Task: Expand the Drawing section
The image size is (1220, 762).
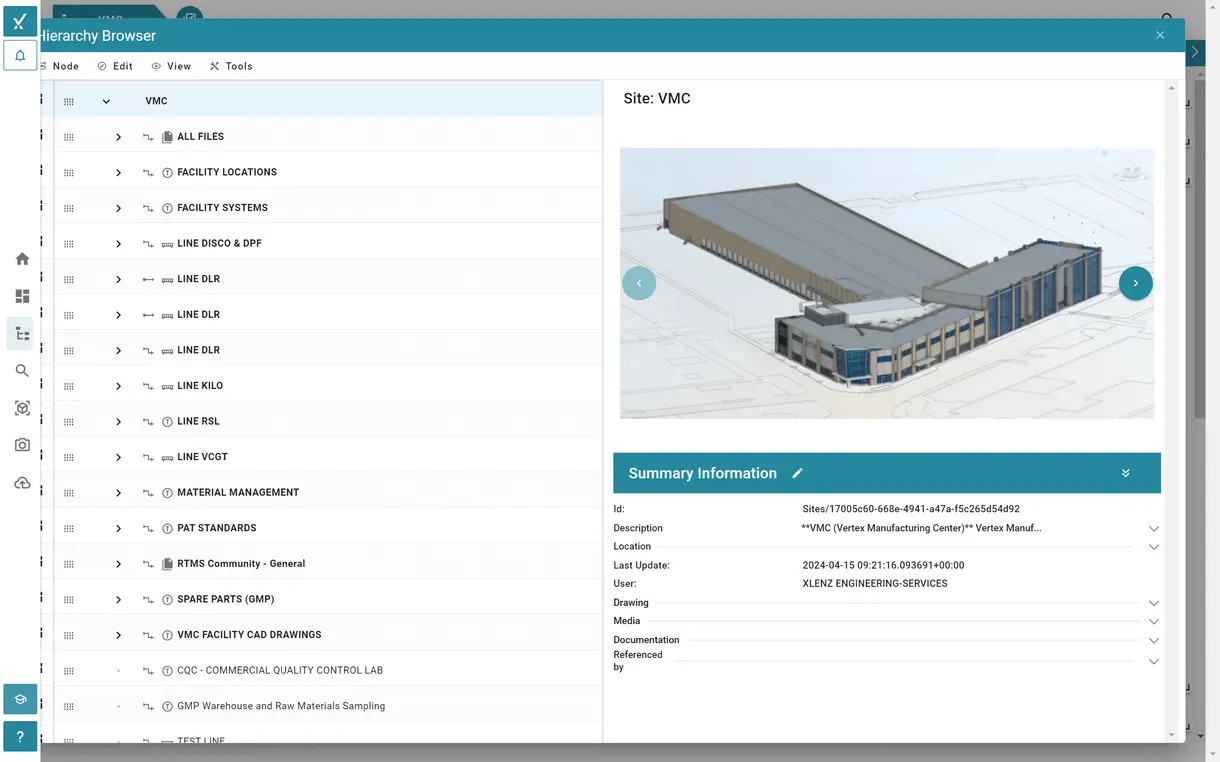Action: click(1153, 603)
